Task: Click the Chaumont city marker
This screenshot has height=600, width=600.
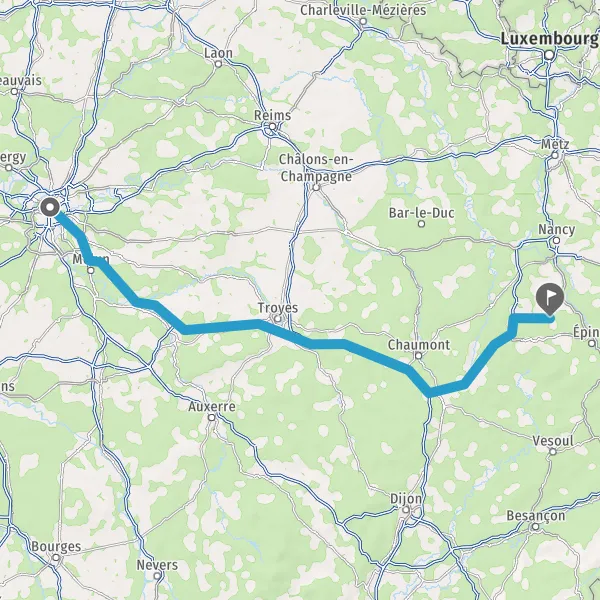Action: pos(419,356)
